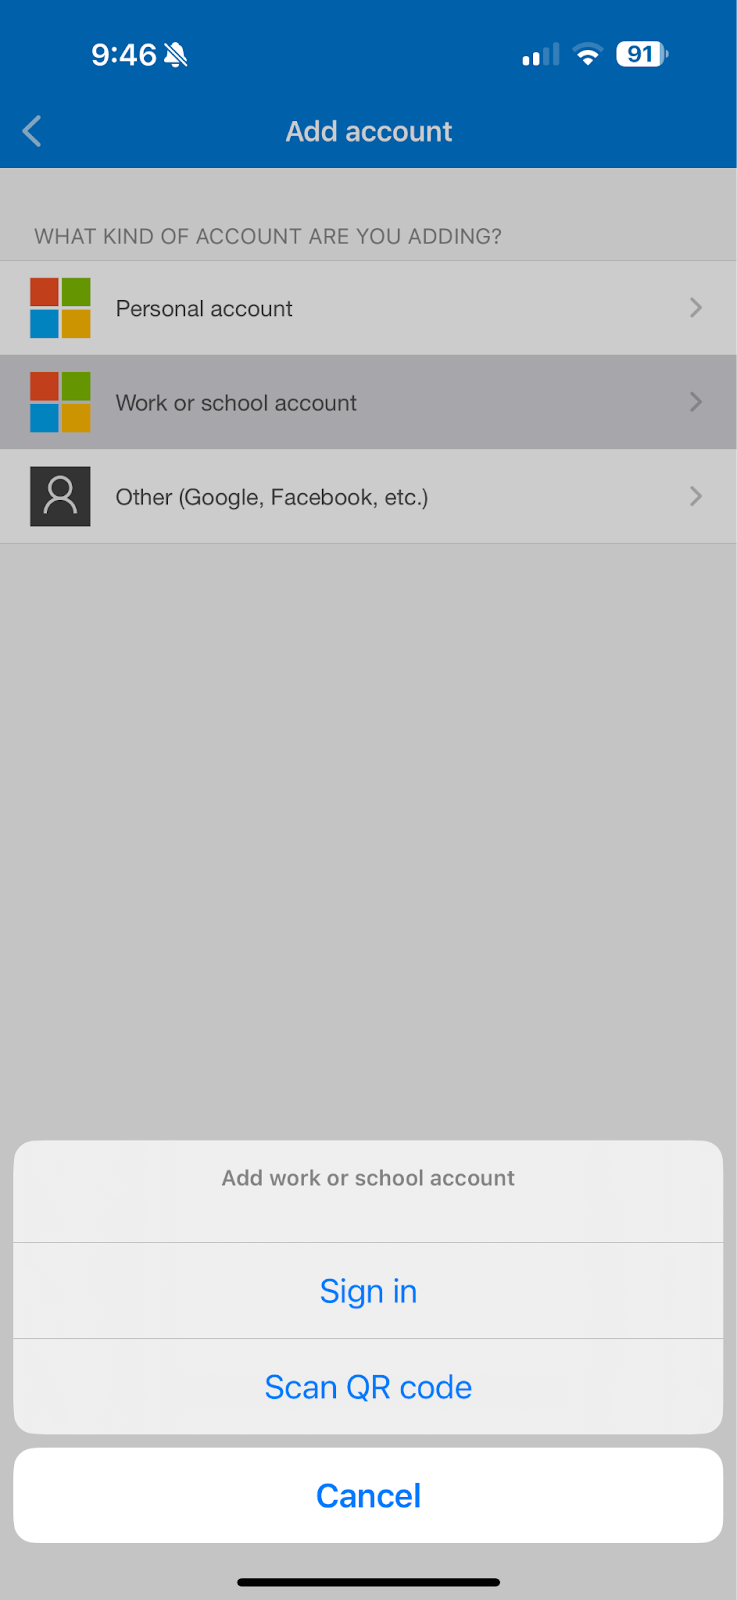
Task: Tap Sign in on the action sheet
Action: 368,1291
